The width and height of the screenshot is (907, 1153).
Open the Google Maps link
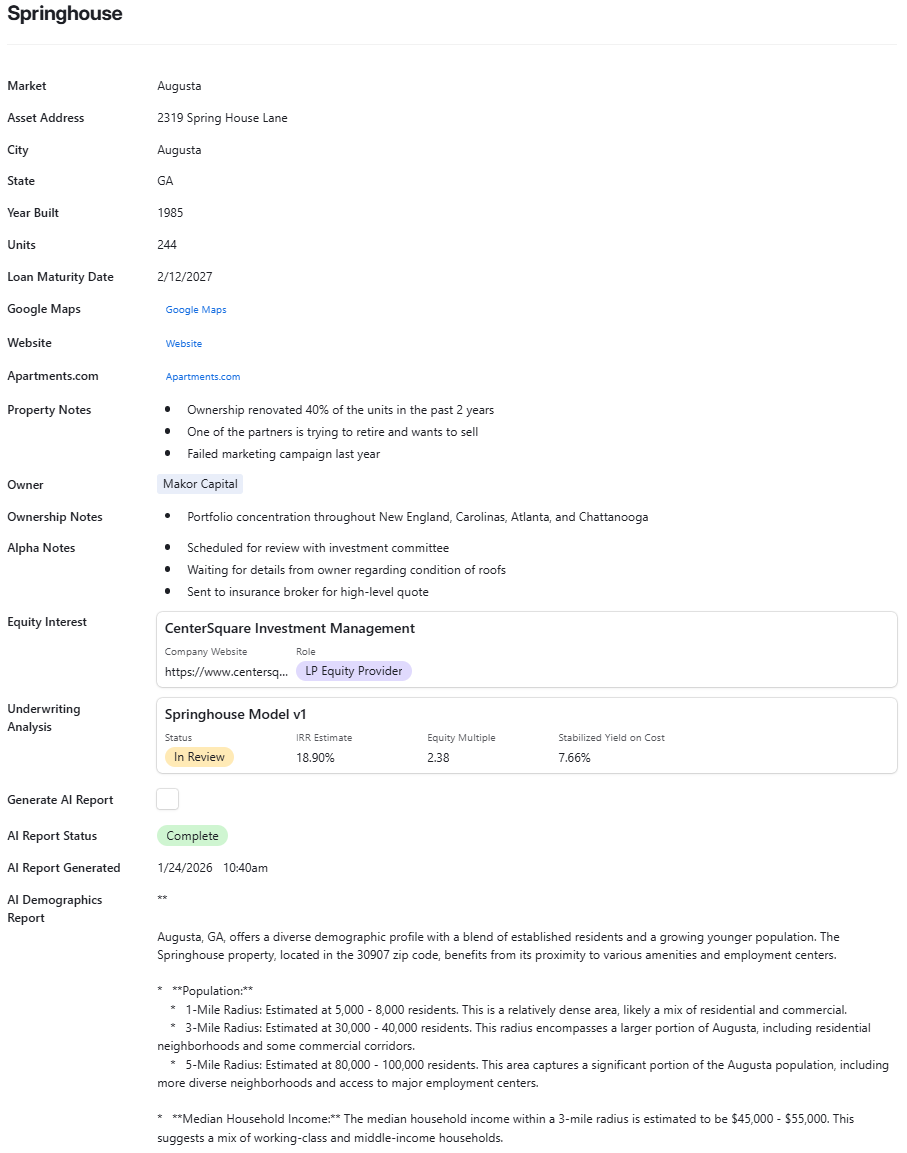pos(196,309)
